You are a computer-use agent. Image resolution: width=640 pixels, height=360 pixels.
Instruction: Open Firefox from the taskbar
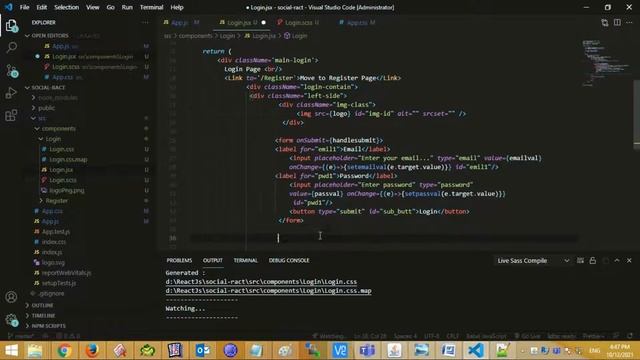[91, 350]
